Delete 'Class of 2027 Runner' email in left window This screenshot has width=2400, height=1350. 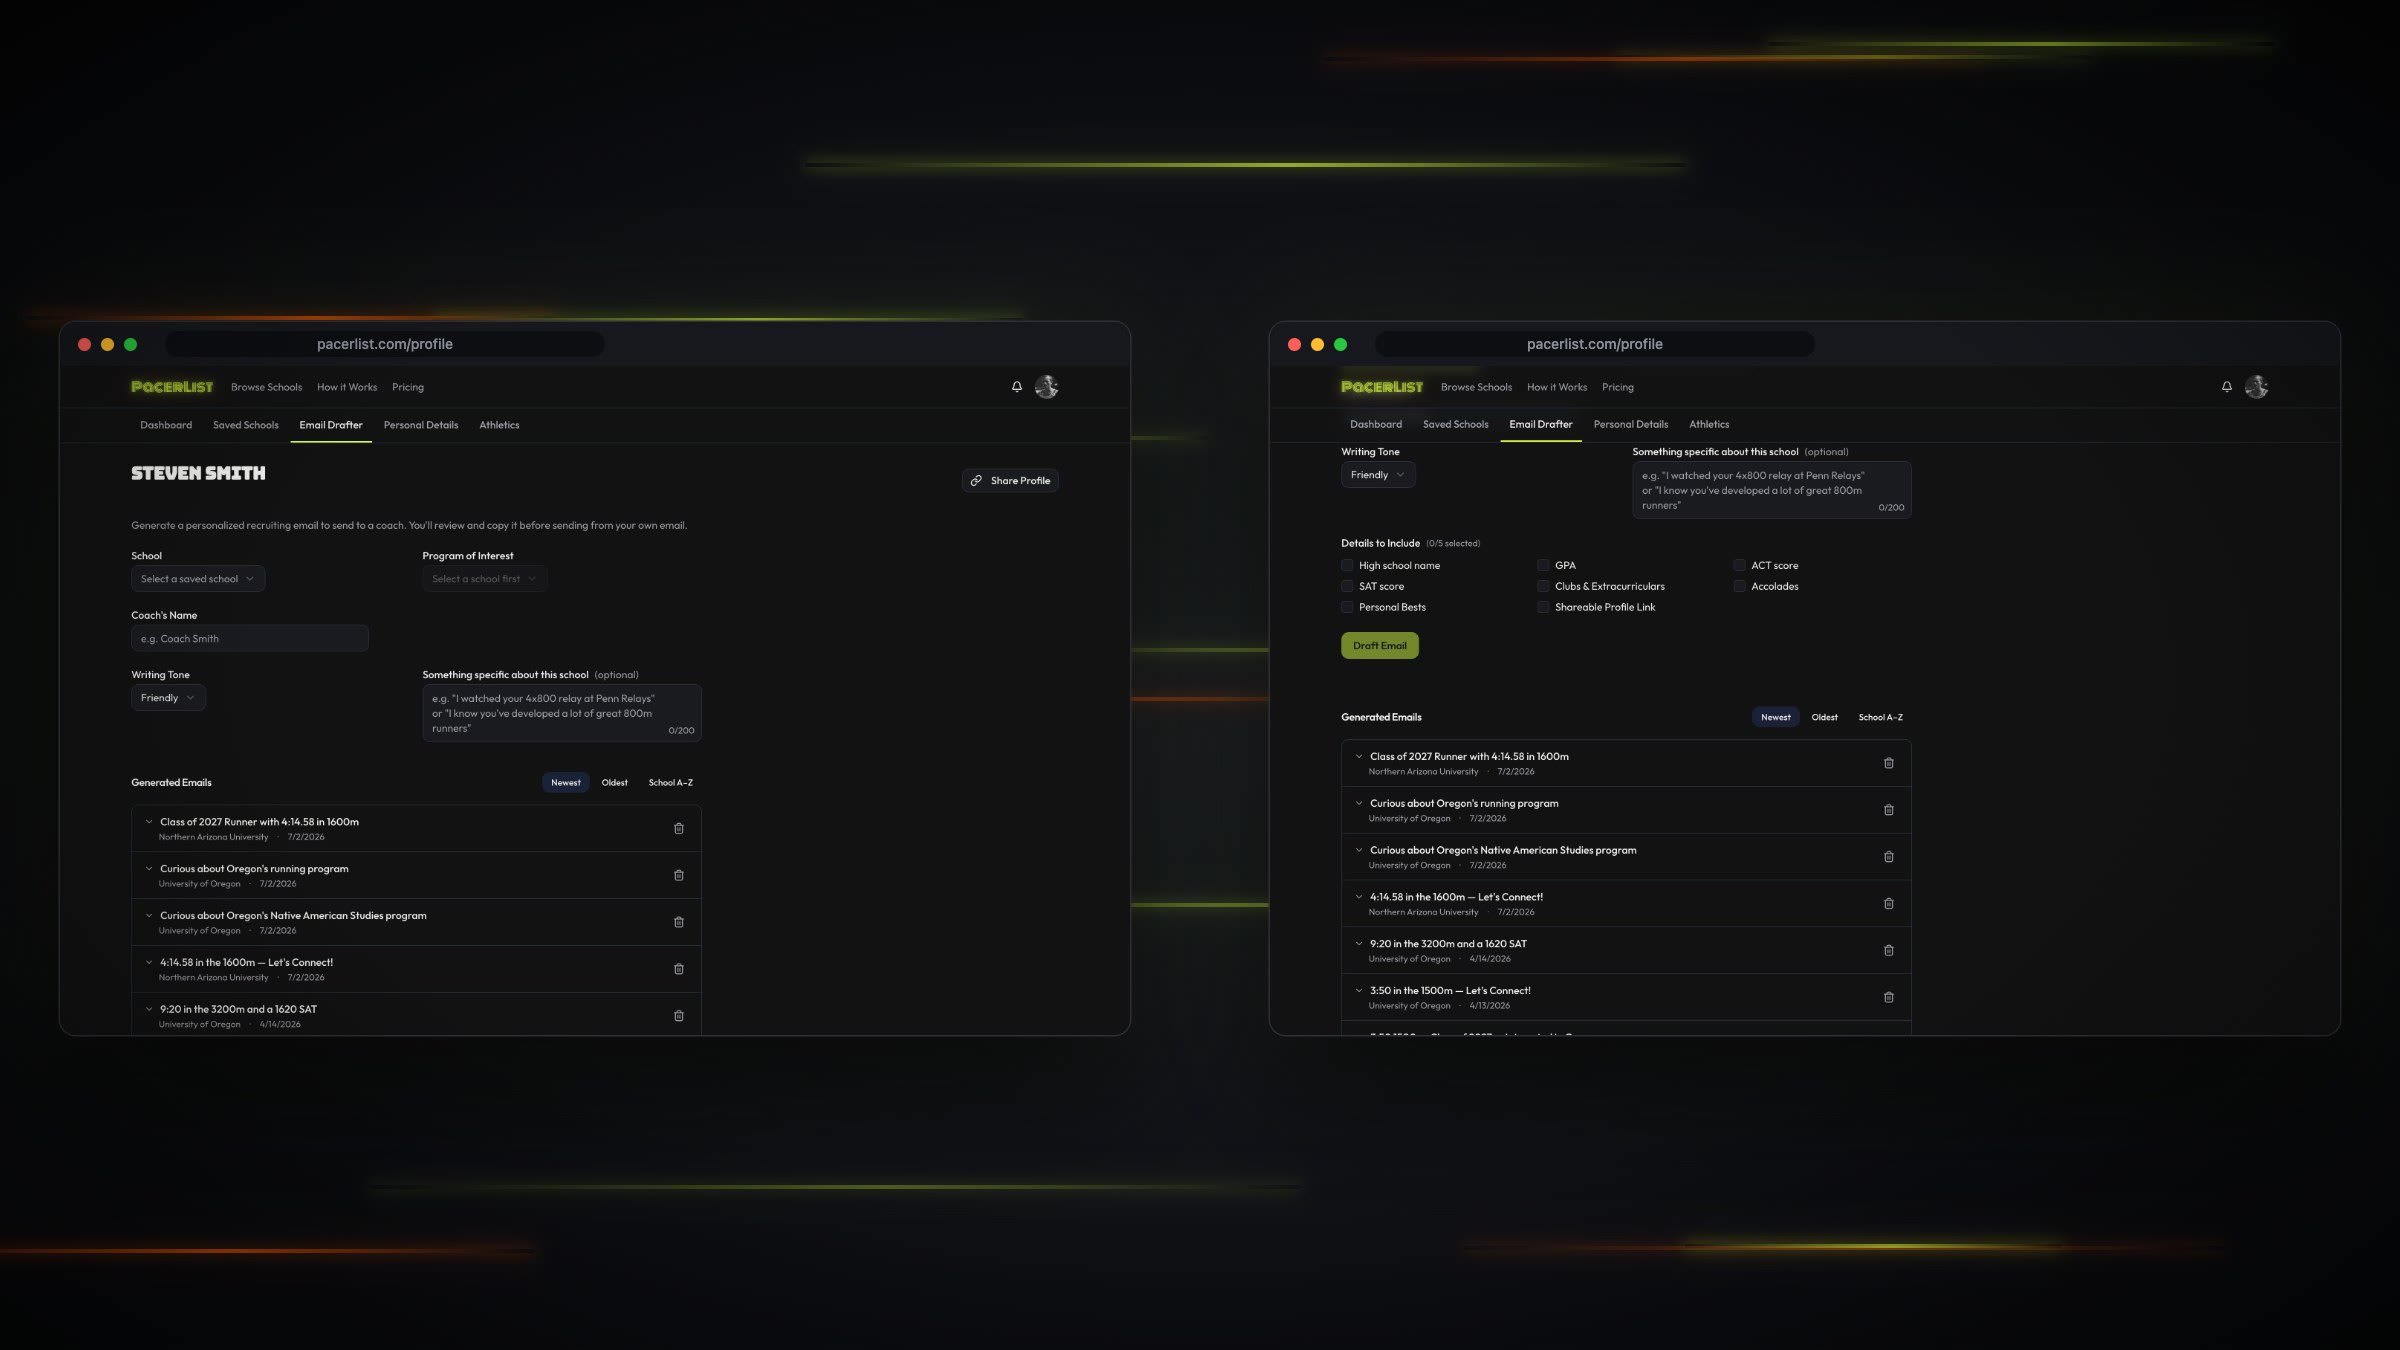679,829
